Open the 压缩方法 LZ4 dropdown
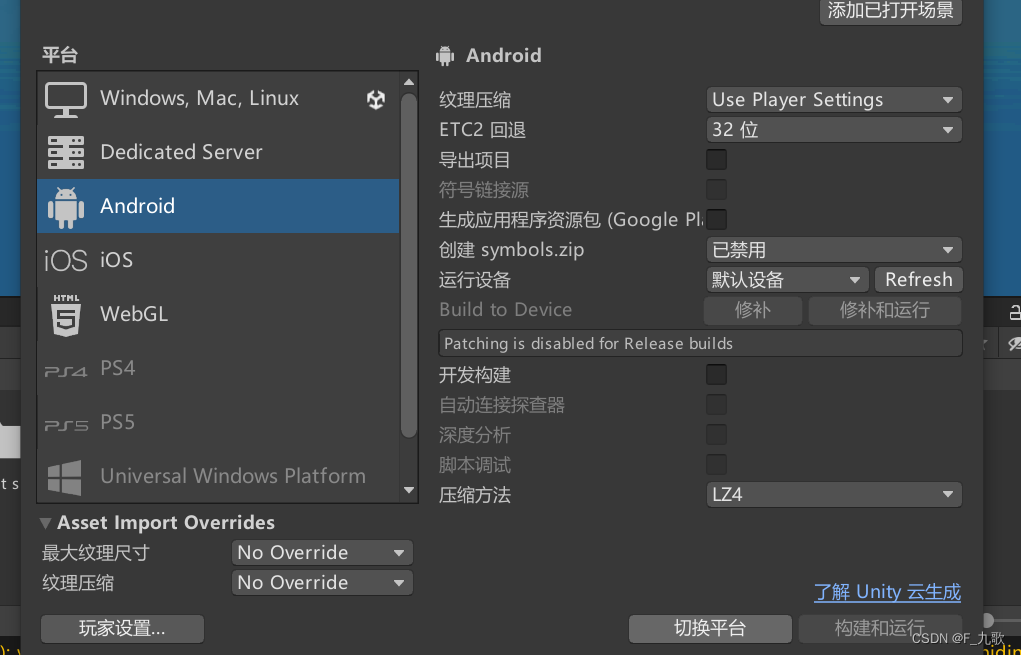This screenshot has width=1021, height=655. pos(833,495)
